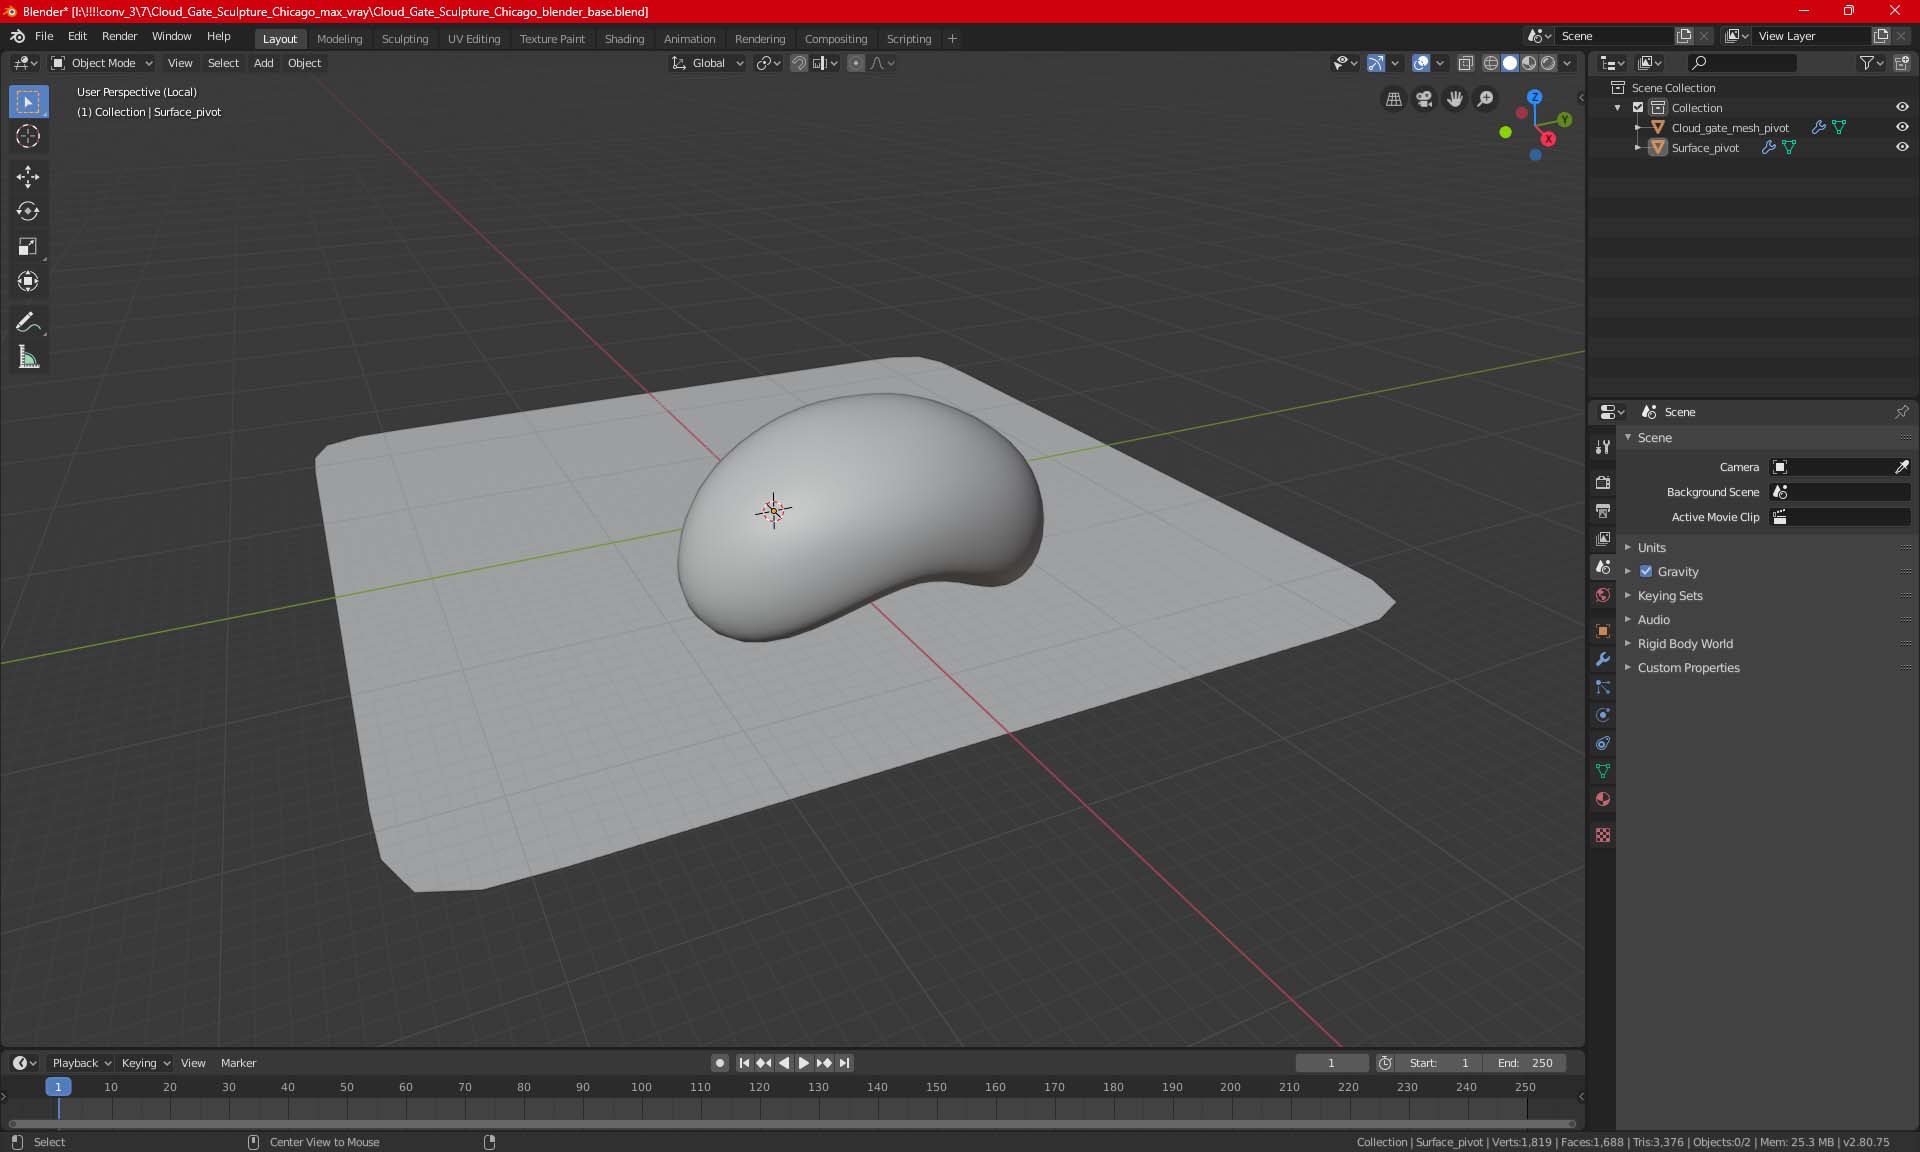
Task: Expand the Units panel
Action: click(1651, 548)
